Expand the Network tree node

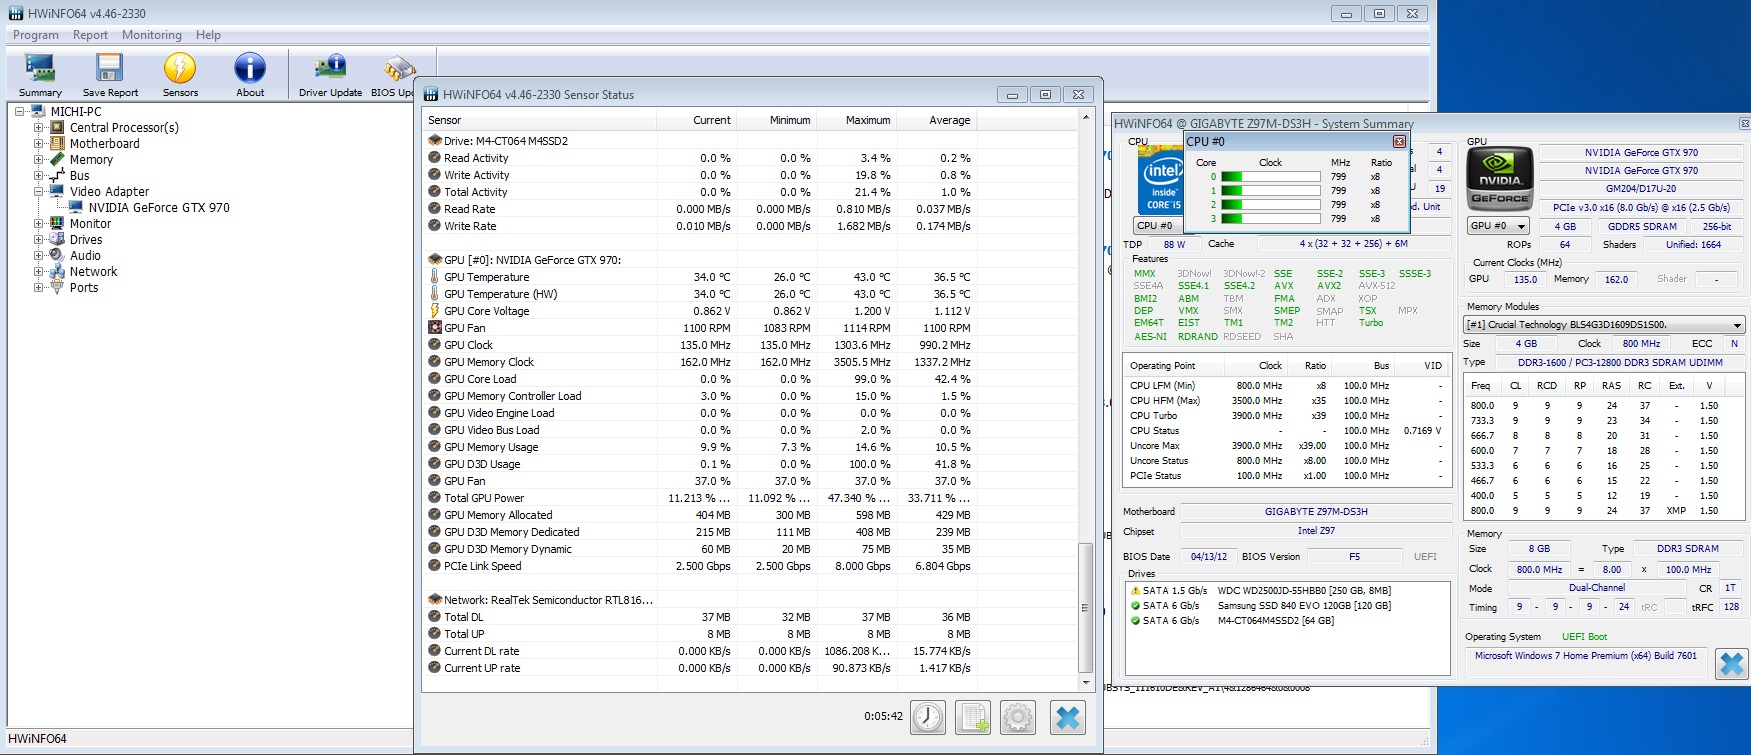(x=39, y=271)
